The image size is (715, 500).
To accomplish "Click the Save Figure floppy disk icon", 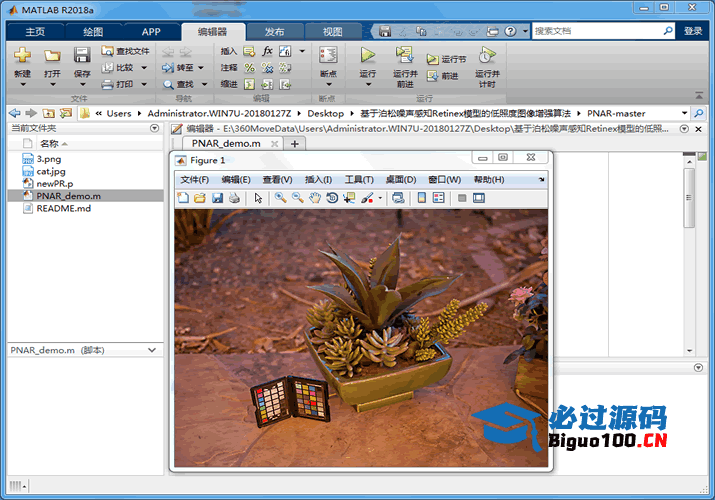I will (x=217, y=198).
